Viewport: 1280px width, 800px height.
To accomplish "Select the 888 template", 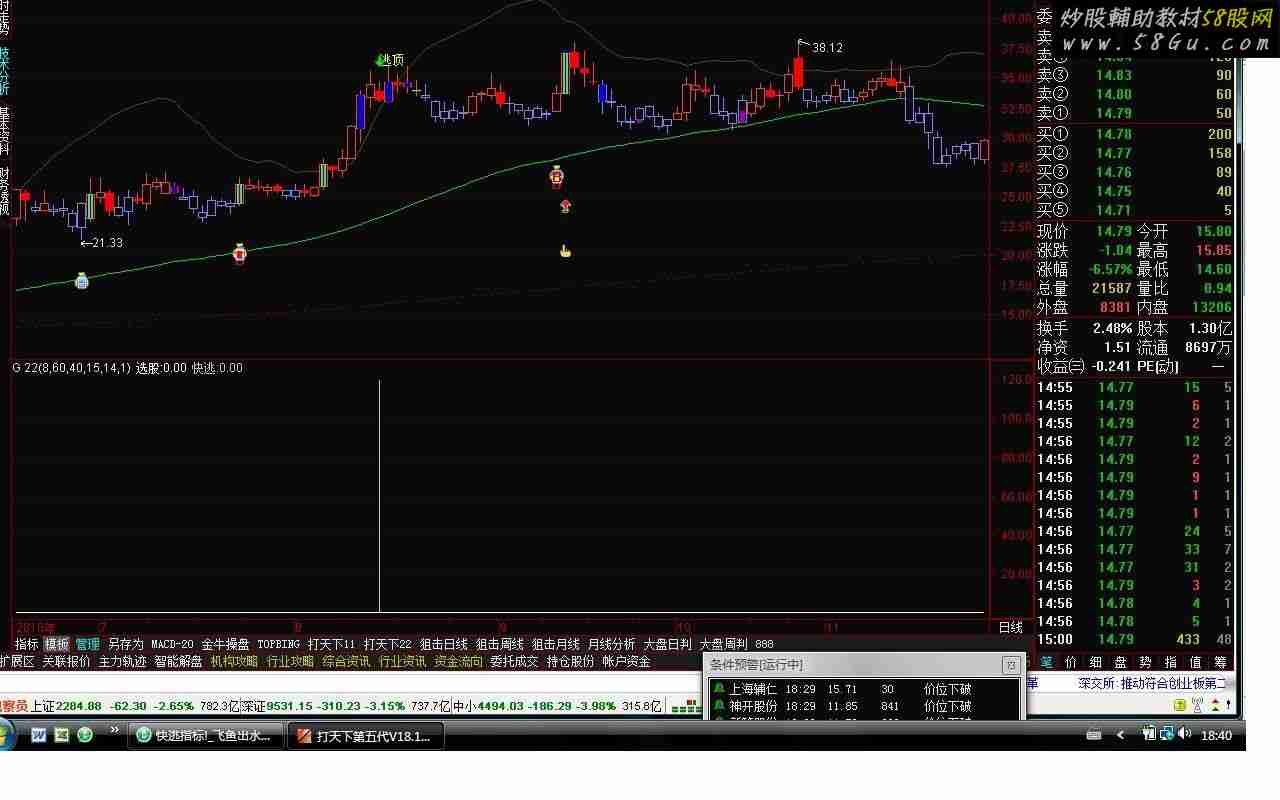I will 764,644.
